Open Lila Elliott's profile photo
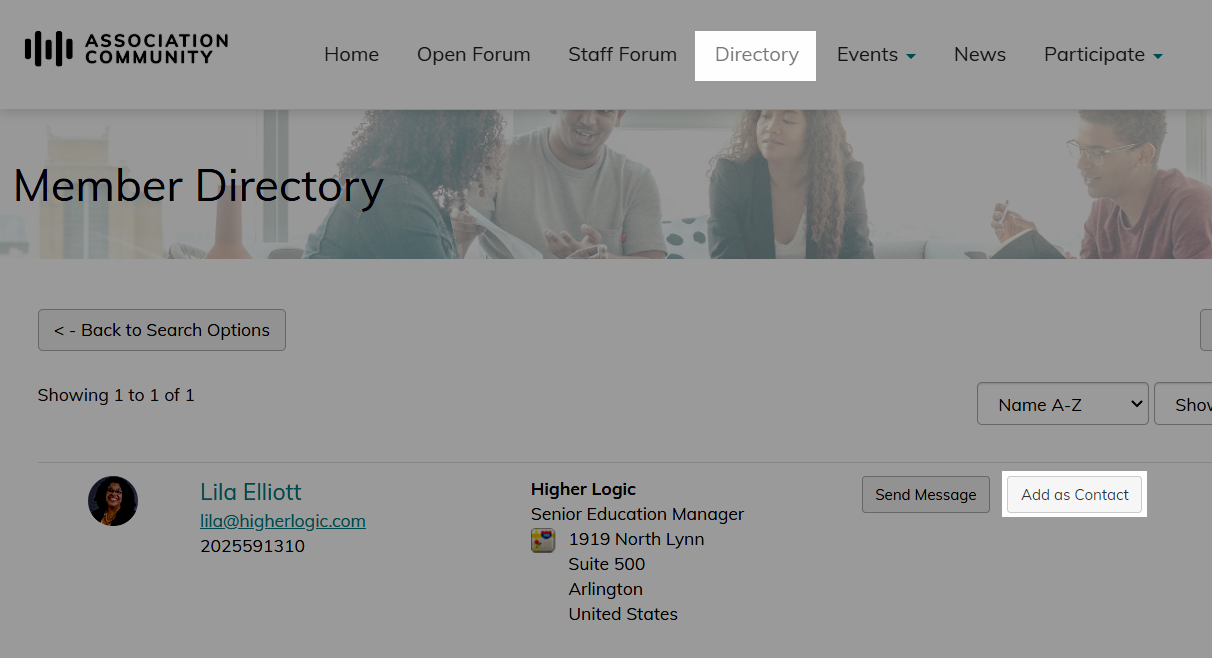Screen dimensions: 1212x658 tap(113, 501)
